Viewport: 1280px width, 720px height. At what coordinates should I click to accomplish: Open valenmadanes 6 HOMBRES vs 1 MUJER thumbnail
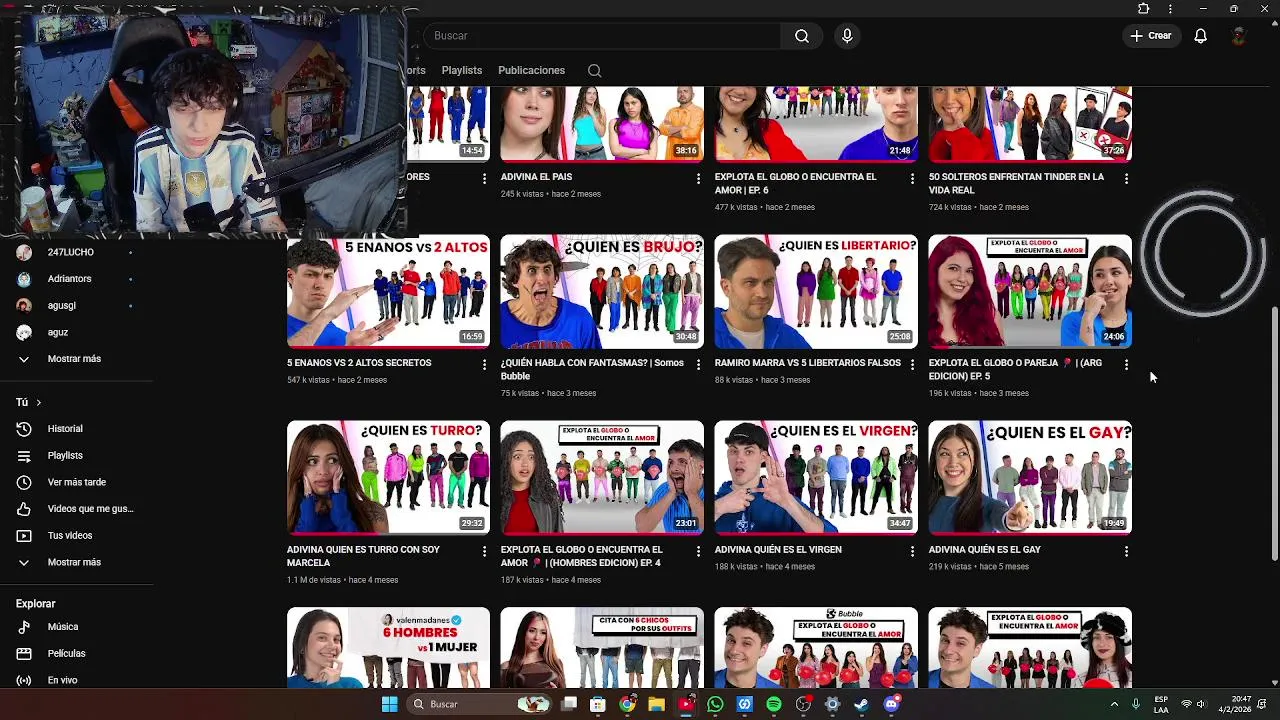tap(388, 647)
